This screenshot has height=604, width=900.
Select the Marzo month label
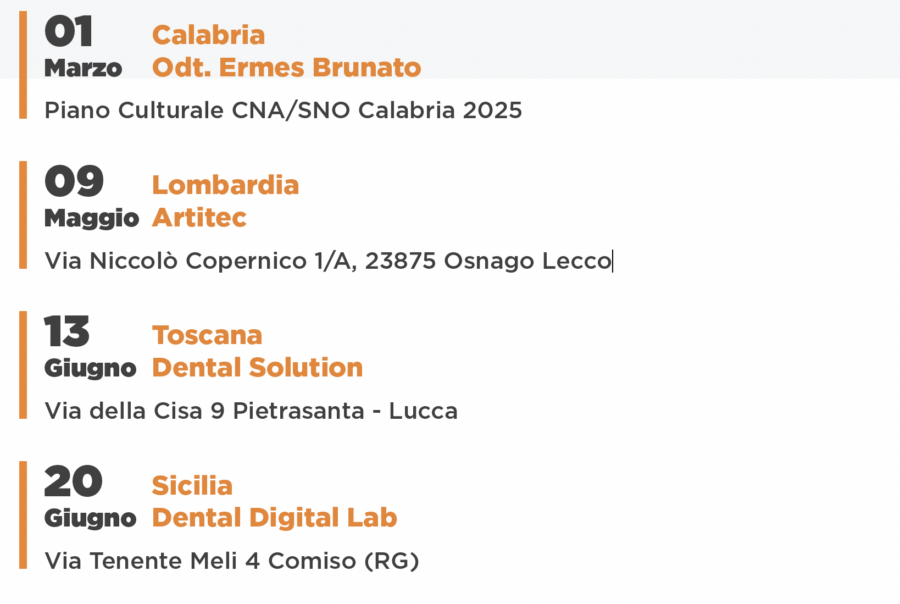83,68
